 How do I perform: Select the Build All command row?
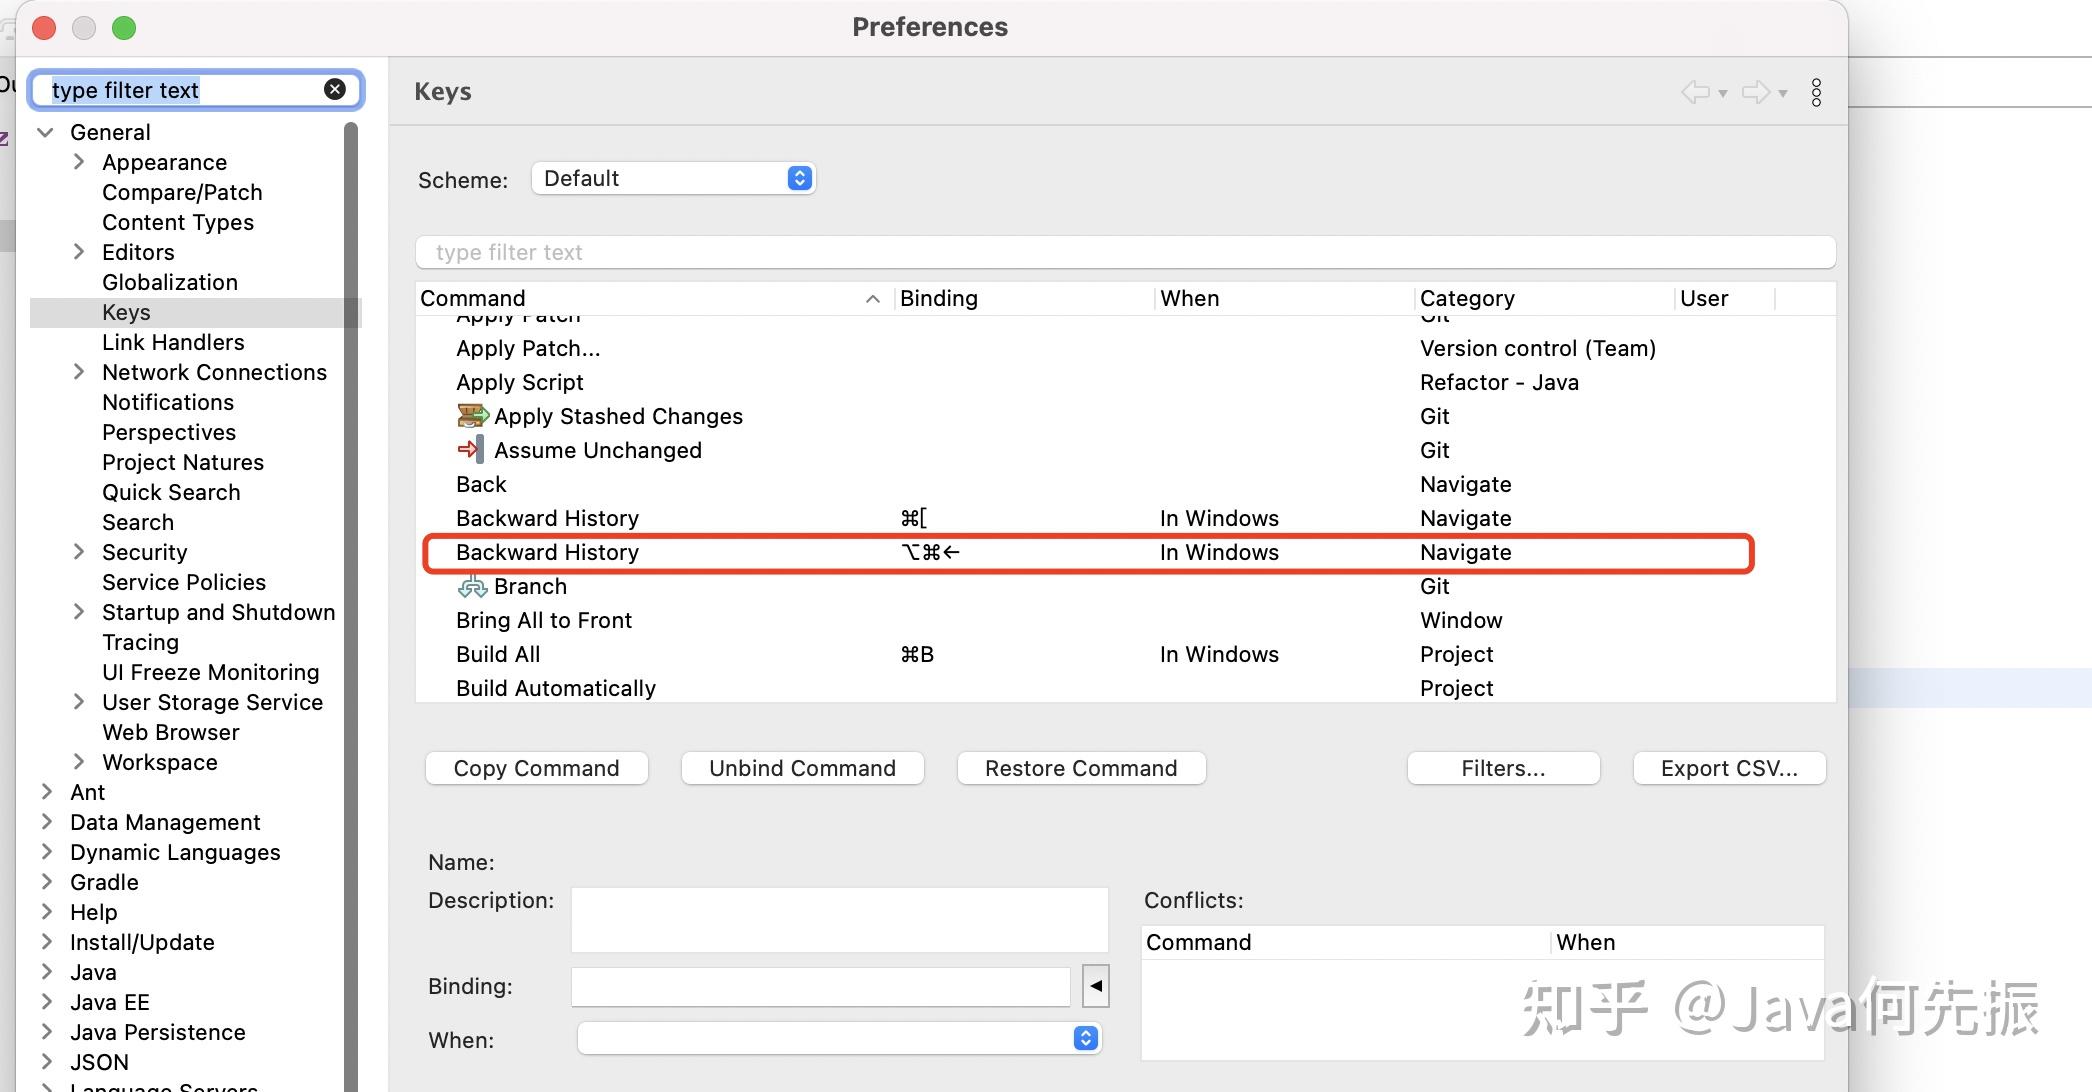498,654
